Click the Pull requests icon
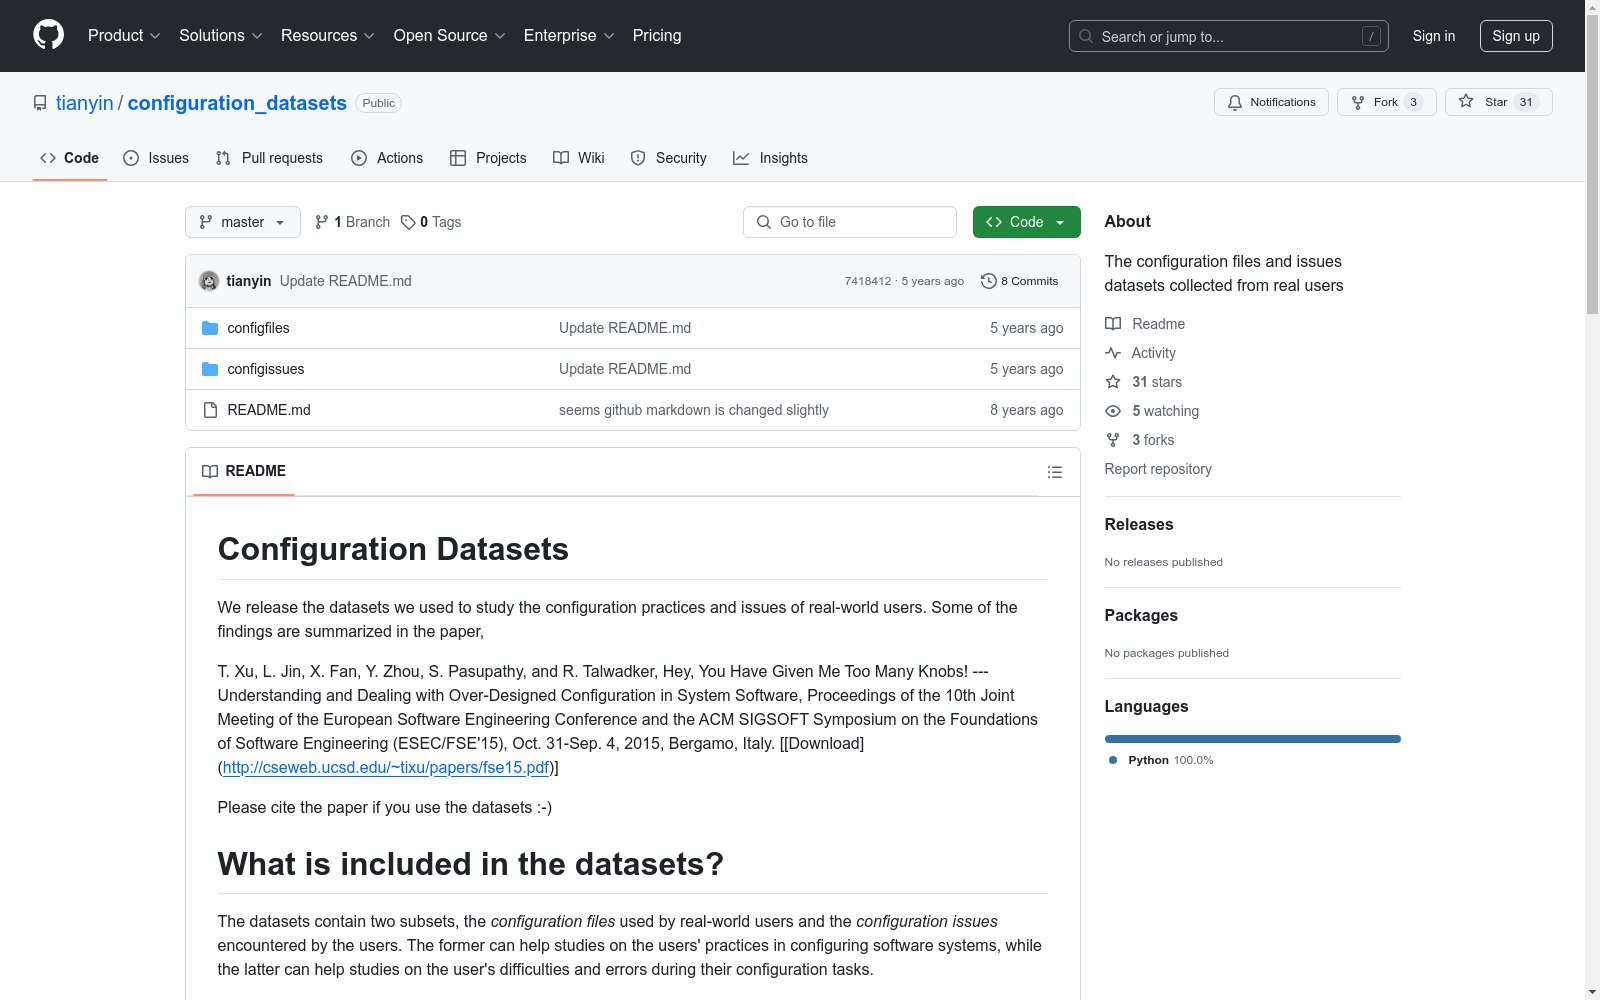1600x1000 pixels. point(223,158)
